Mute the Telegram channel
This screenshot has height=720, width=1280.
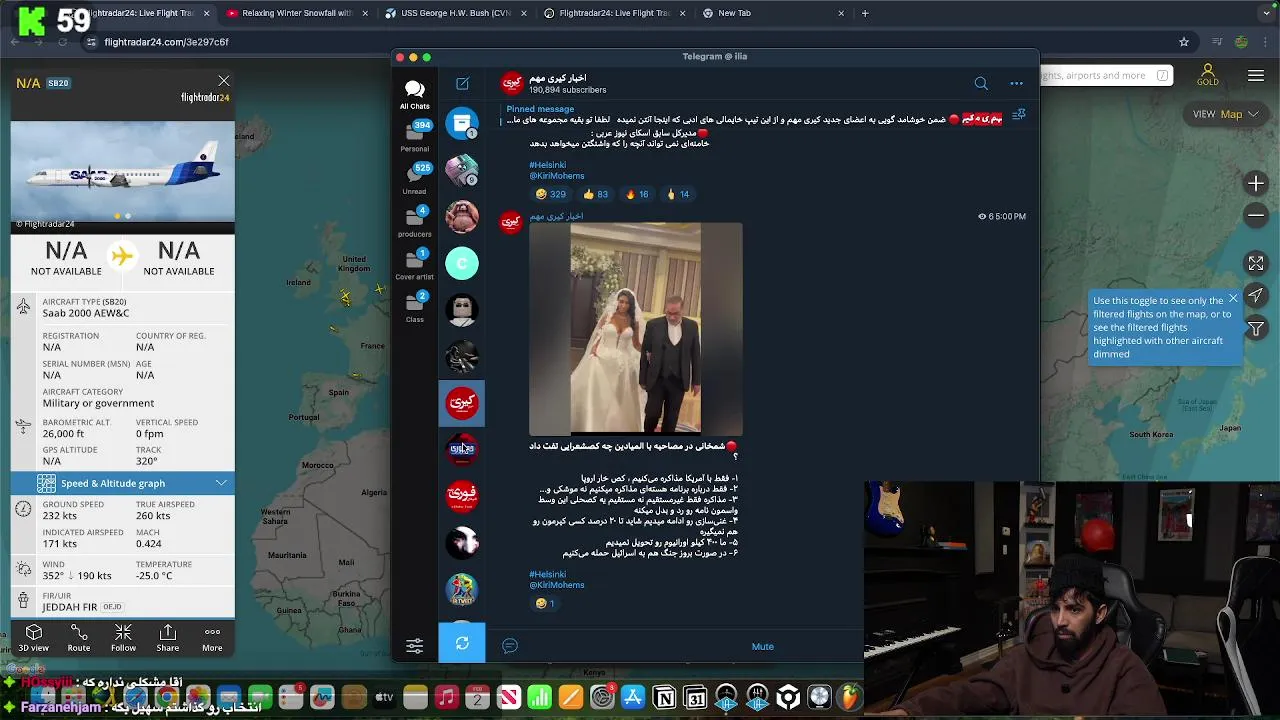(x=763, y=646)
